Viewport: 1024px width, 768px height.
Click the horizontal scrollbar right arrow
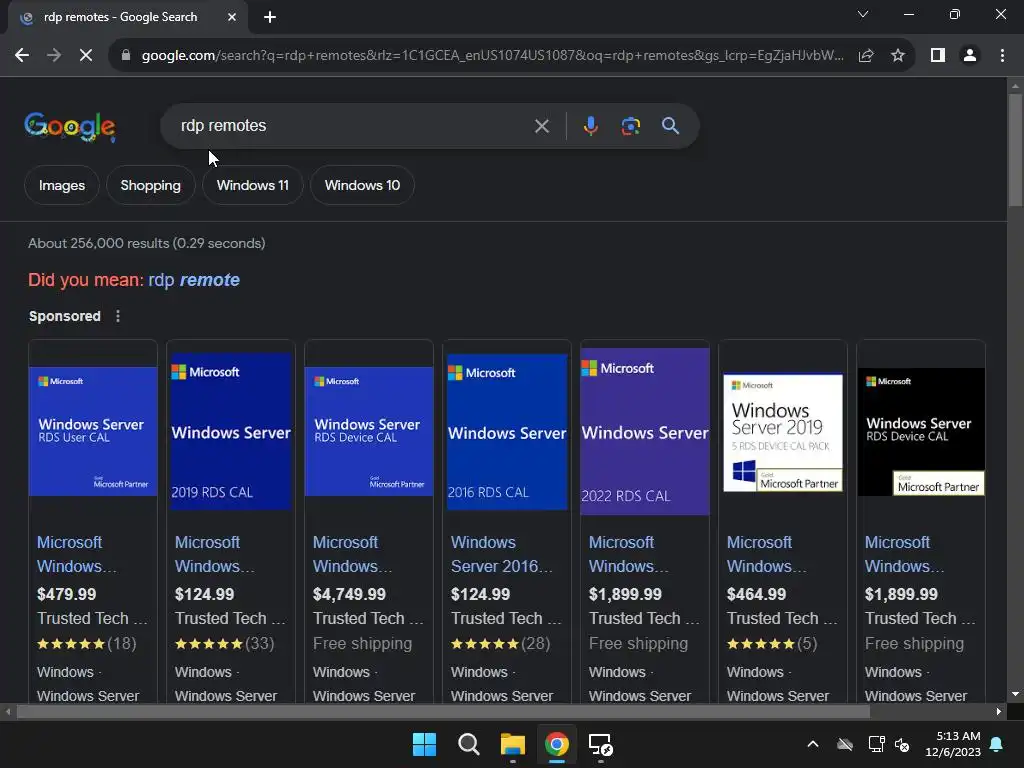(x=999, y=712)
